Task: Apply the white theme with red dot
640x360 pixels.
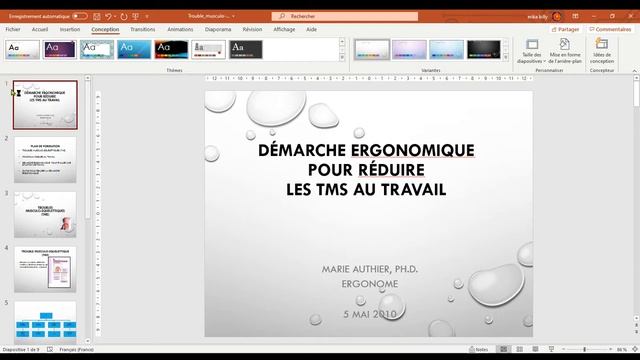Action: 208,49
